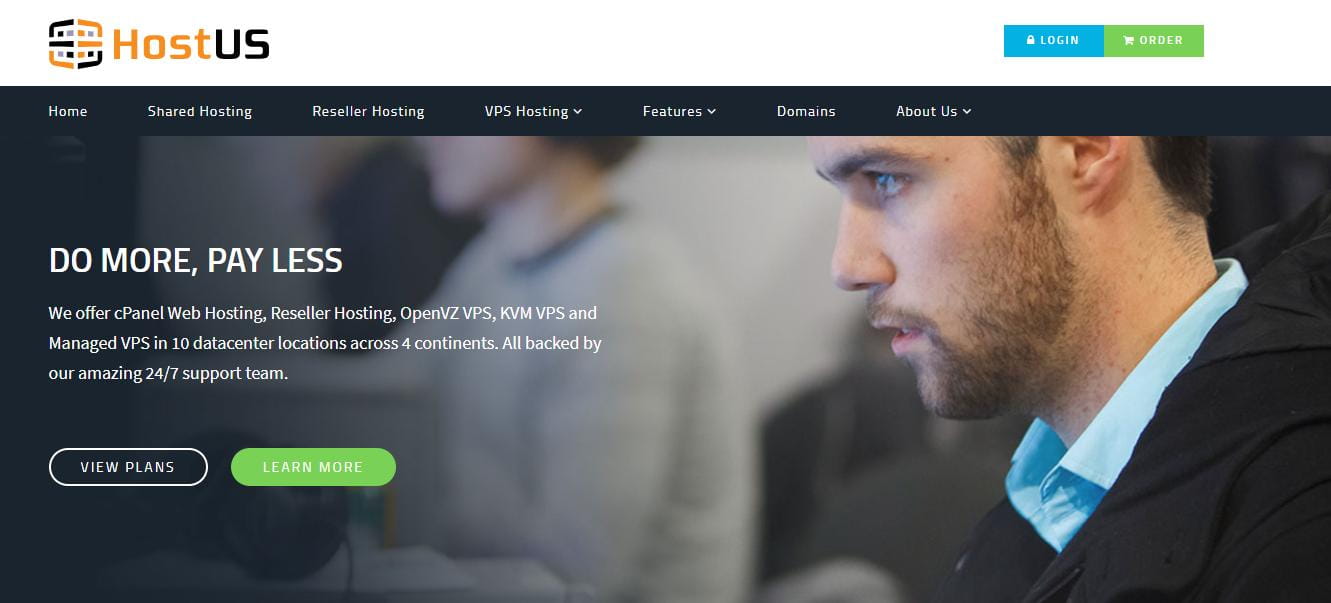Open the Reseller Hosting page

point(368,111)
